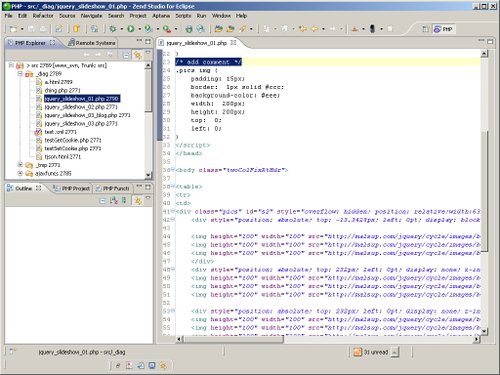Collapse the _diag folder
This screenshot has width=500, height=375.
point(20,73)
